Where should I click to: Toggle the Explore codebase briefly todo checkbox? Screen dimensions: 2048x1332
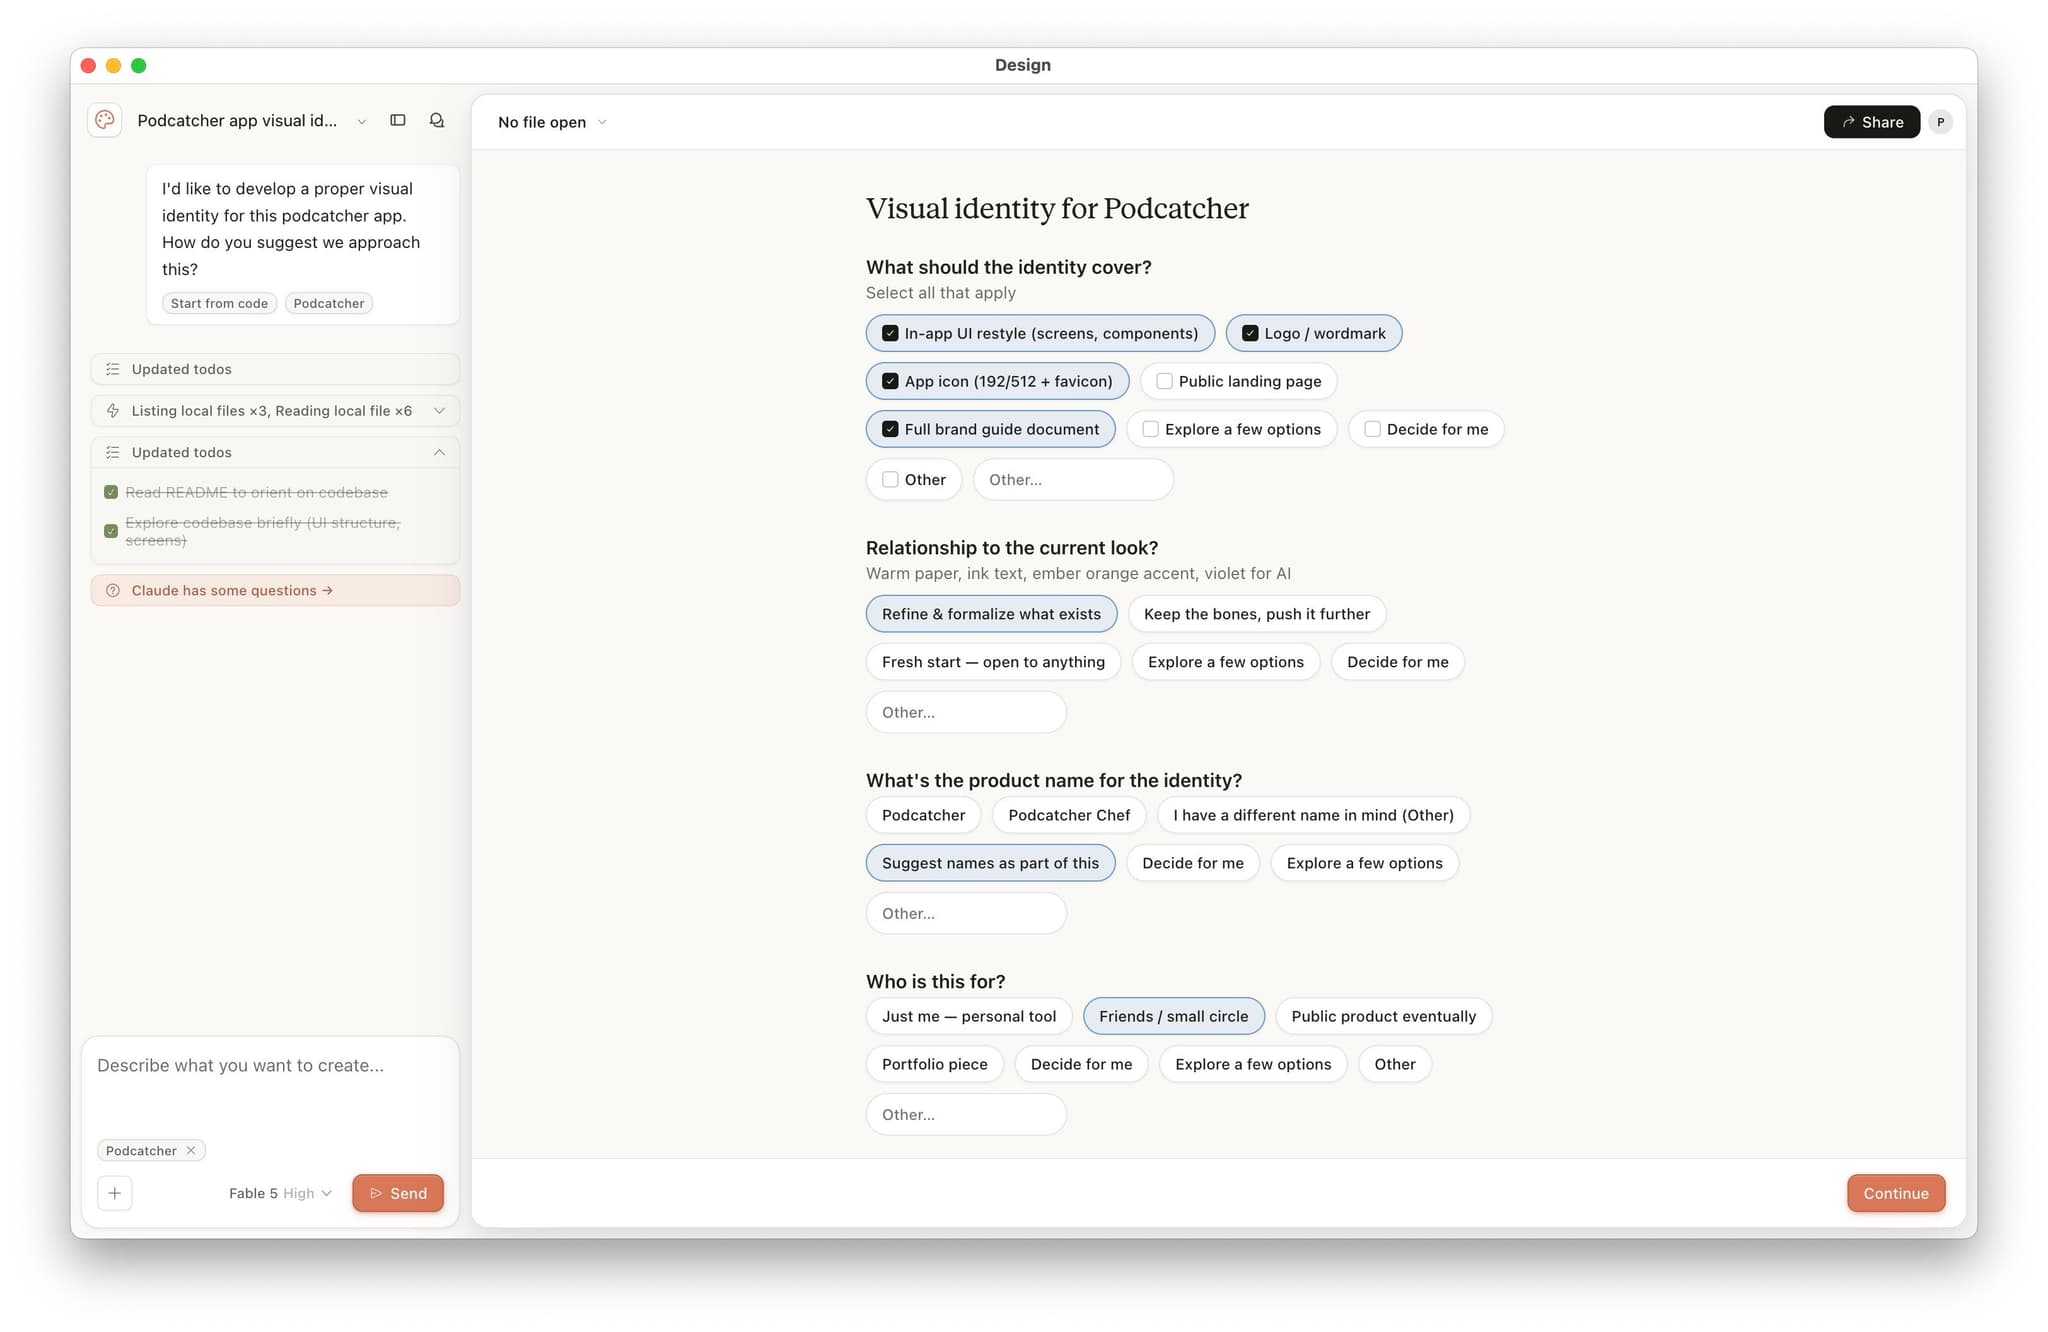point(111,531)
